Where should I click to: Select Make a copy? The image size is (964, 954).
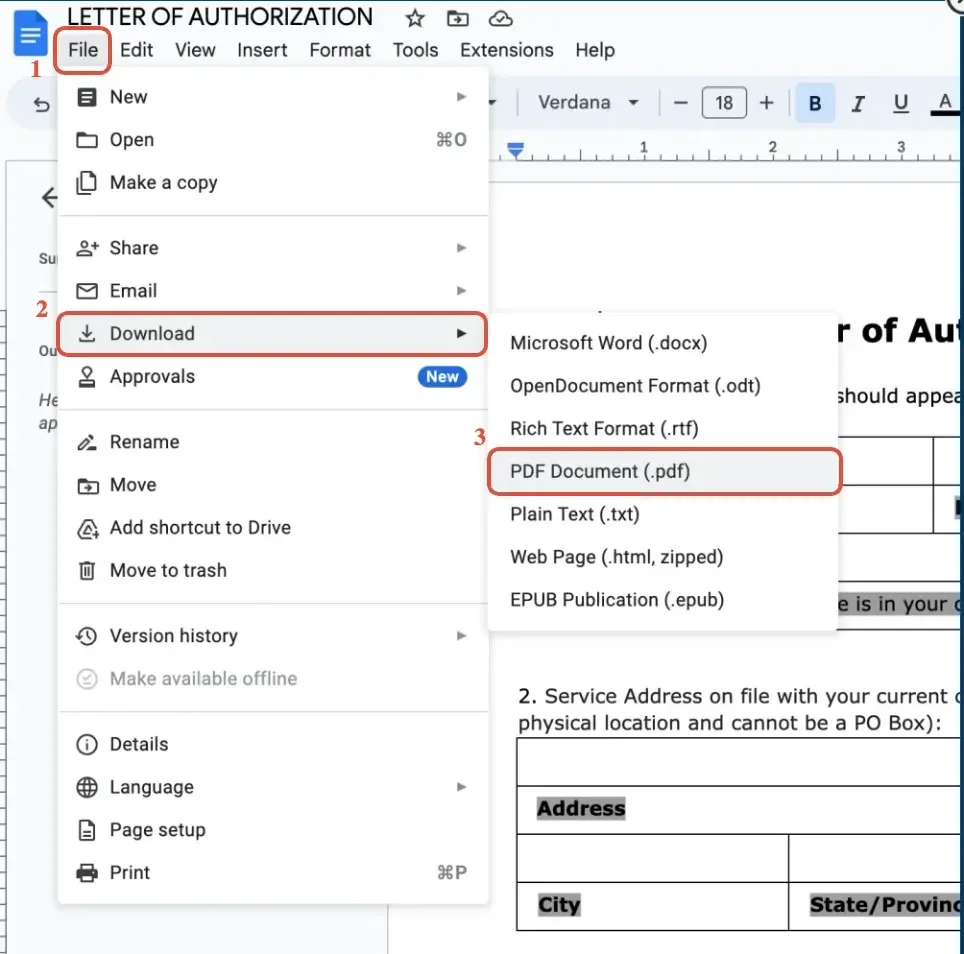point(273,183)
